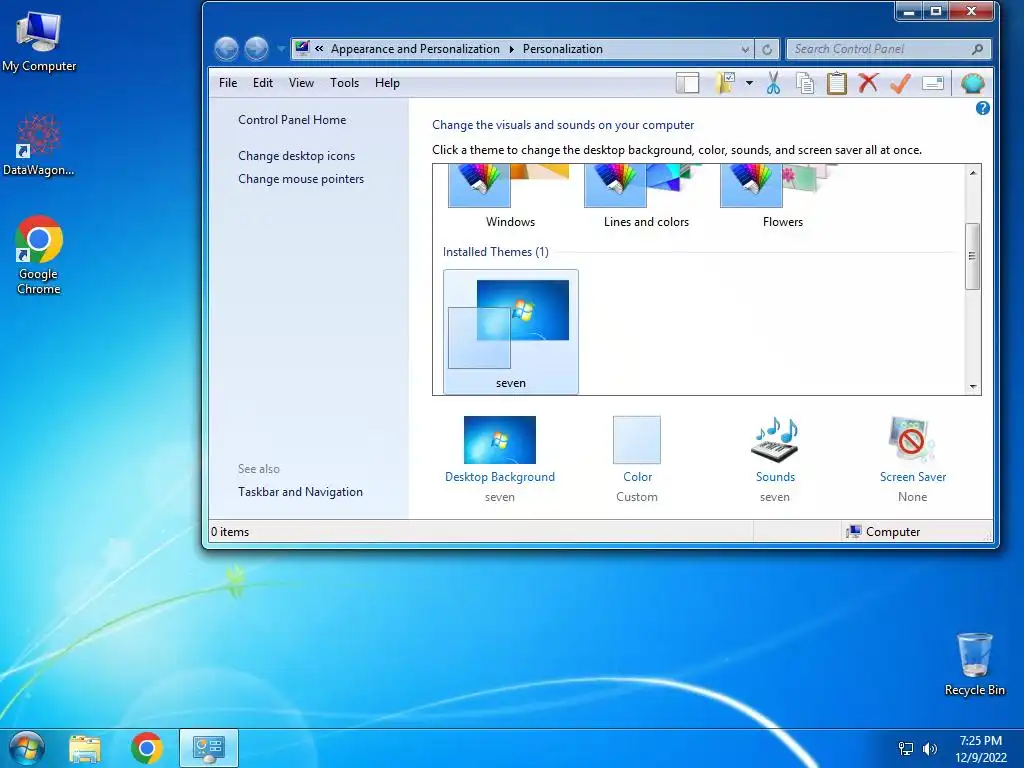1024x768 pixels.
Task: Open Change mouse pointers link
Action: tap(301, 179)
